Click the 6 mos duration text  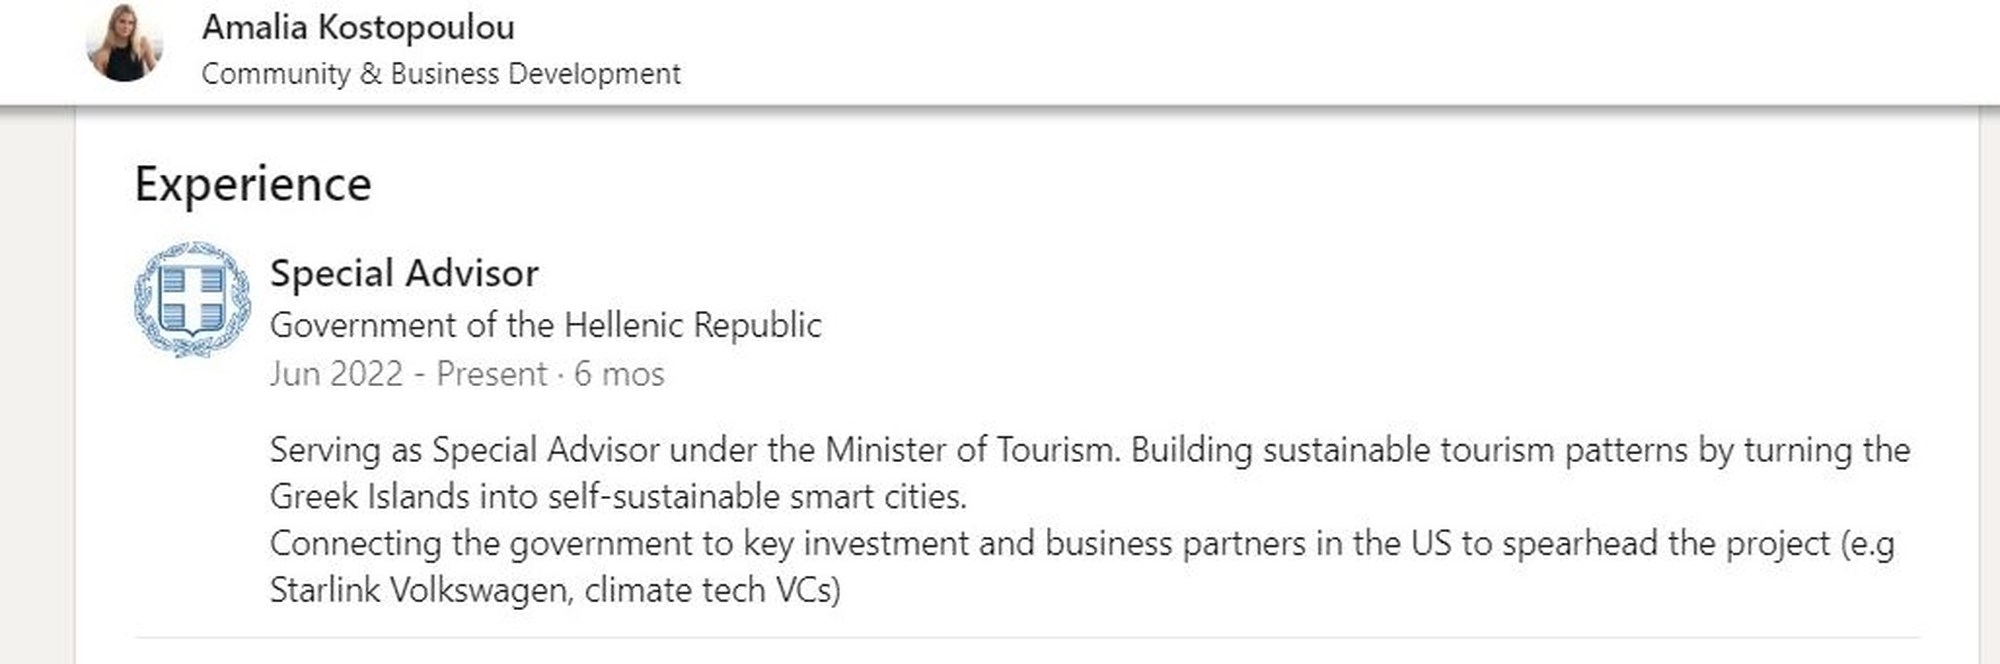[x=619, y=374]
